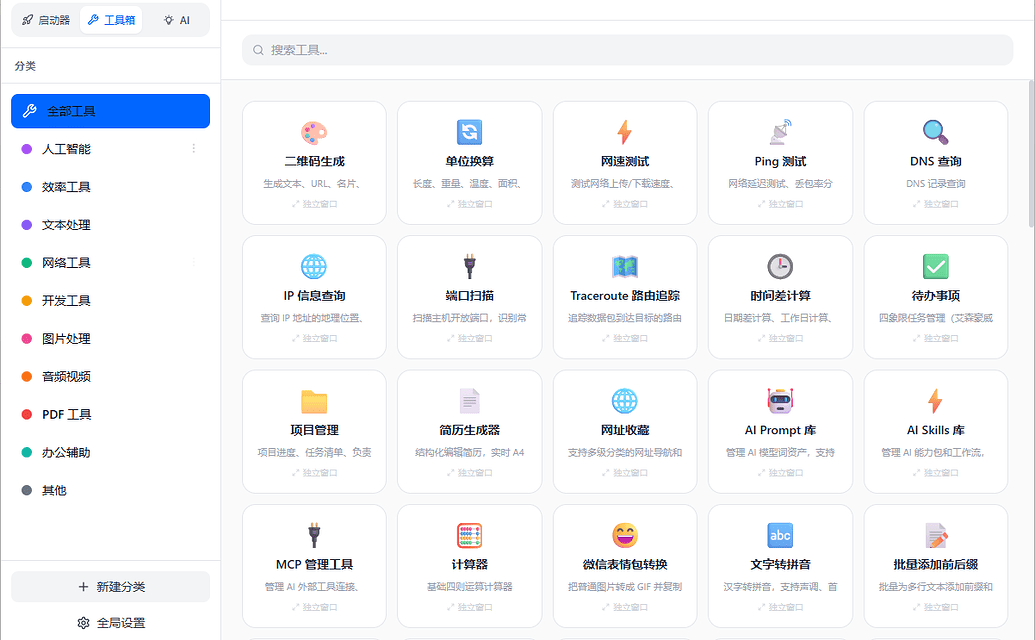Open the 人工智能 three-dot options menu
The image size is (1035, 640).
193,148
